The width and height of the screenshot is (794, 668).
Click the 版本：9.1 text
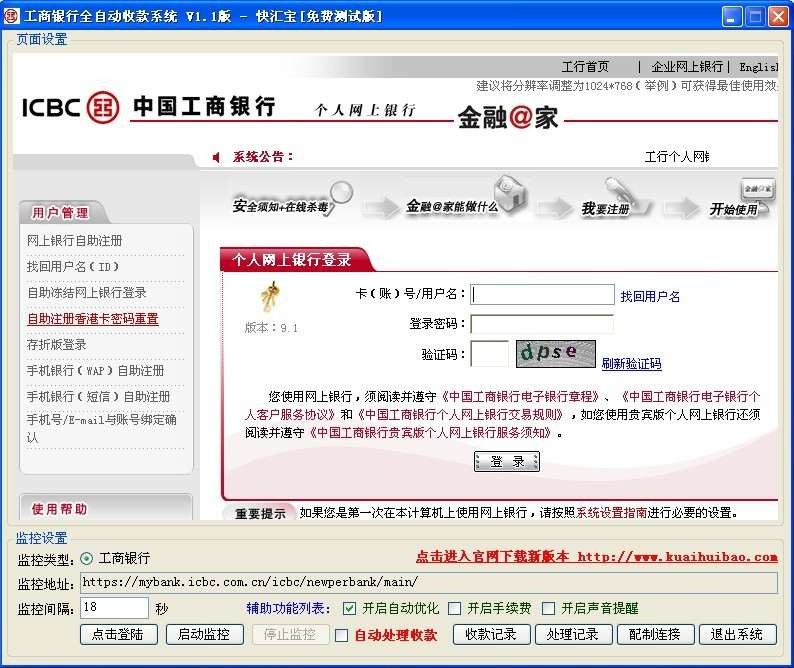click(x=271, y=328)
